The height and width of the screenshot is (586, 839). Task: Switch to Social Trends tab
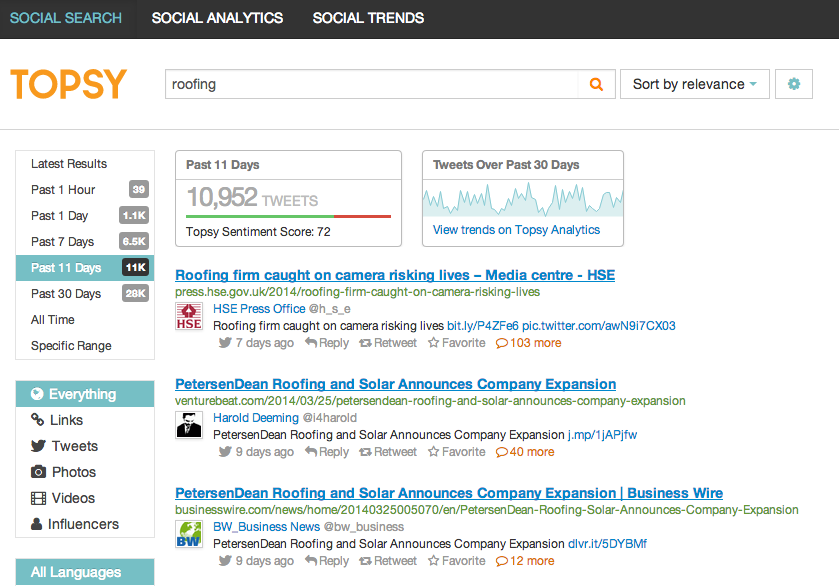[x=368, y=18]
